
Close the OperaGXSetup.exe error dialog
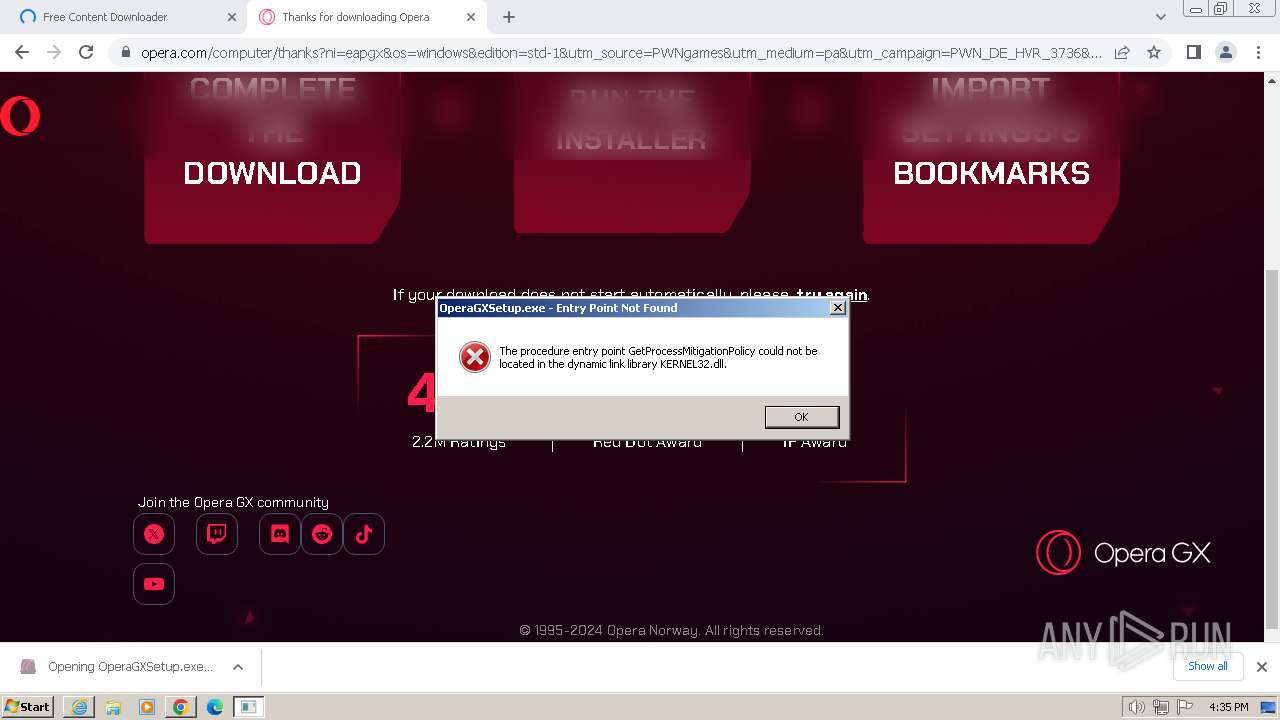838,308
